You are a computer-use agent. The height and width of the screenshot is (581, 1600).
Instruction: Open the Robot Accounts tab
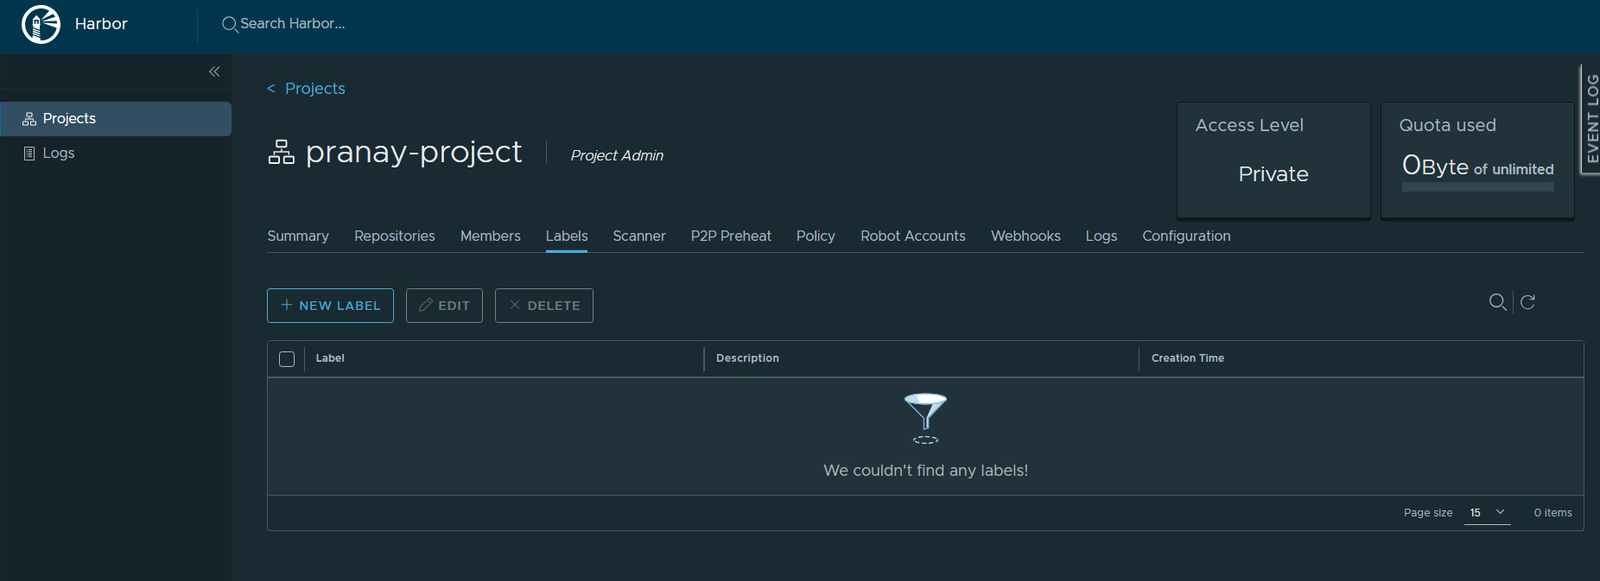913,236
